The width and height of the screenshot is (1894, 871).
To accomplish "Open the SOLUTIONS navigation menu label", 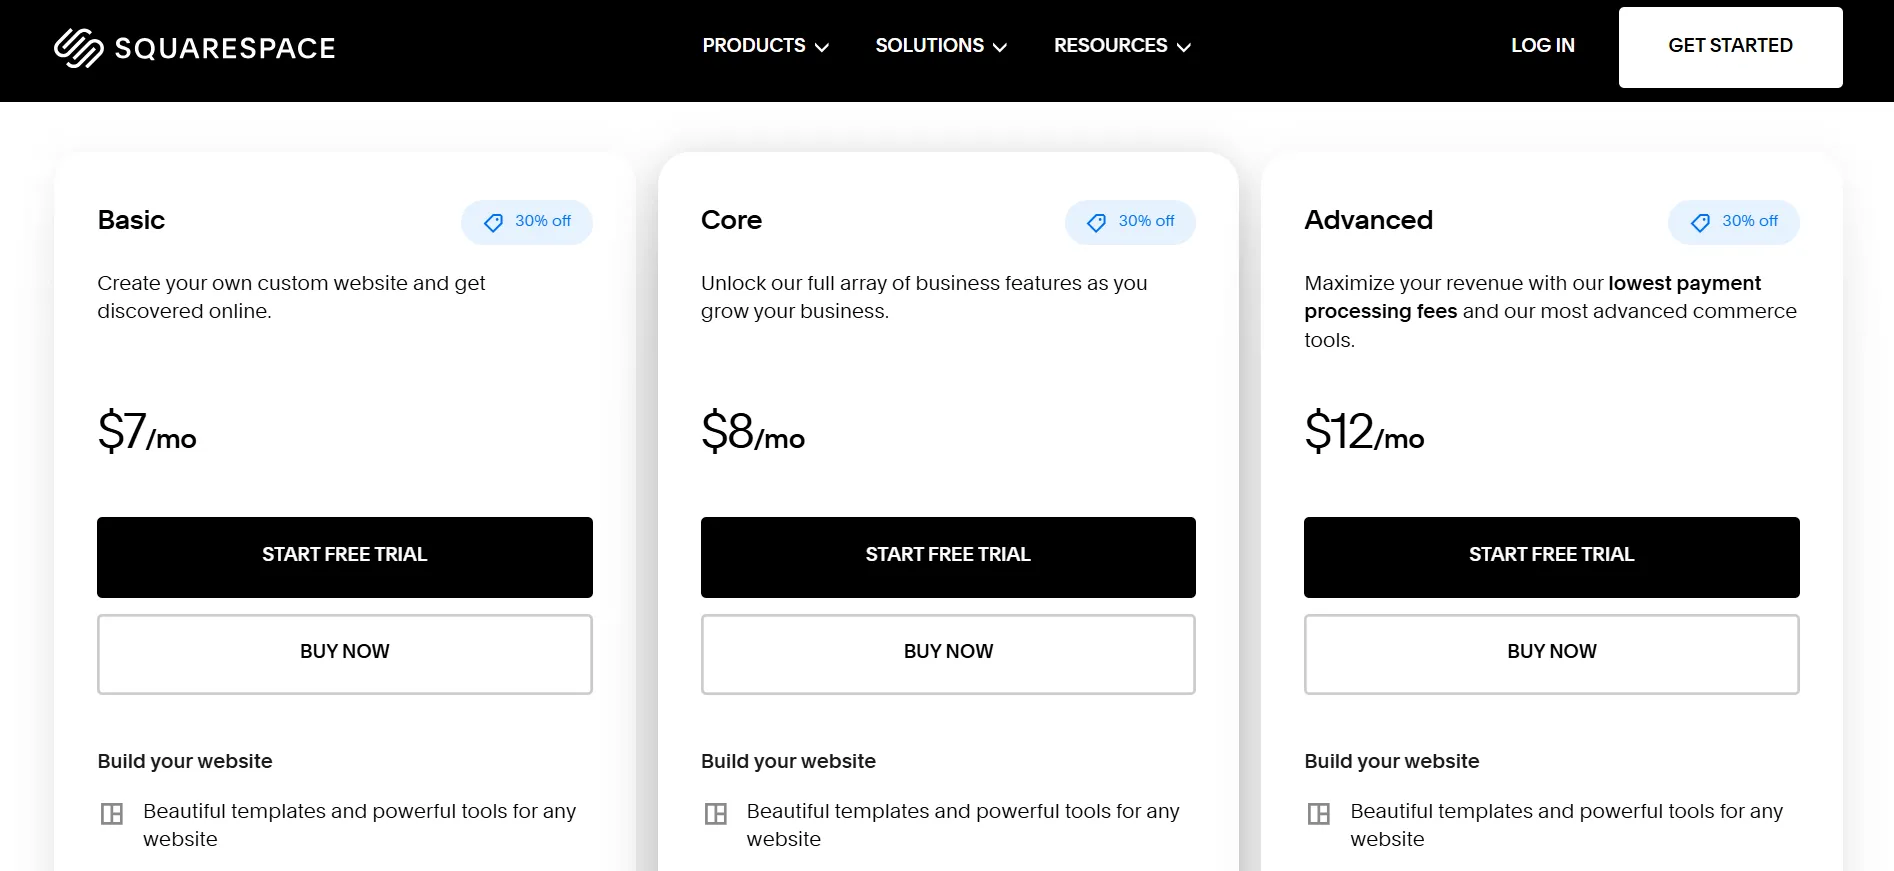I will [930, 46].
